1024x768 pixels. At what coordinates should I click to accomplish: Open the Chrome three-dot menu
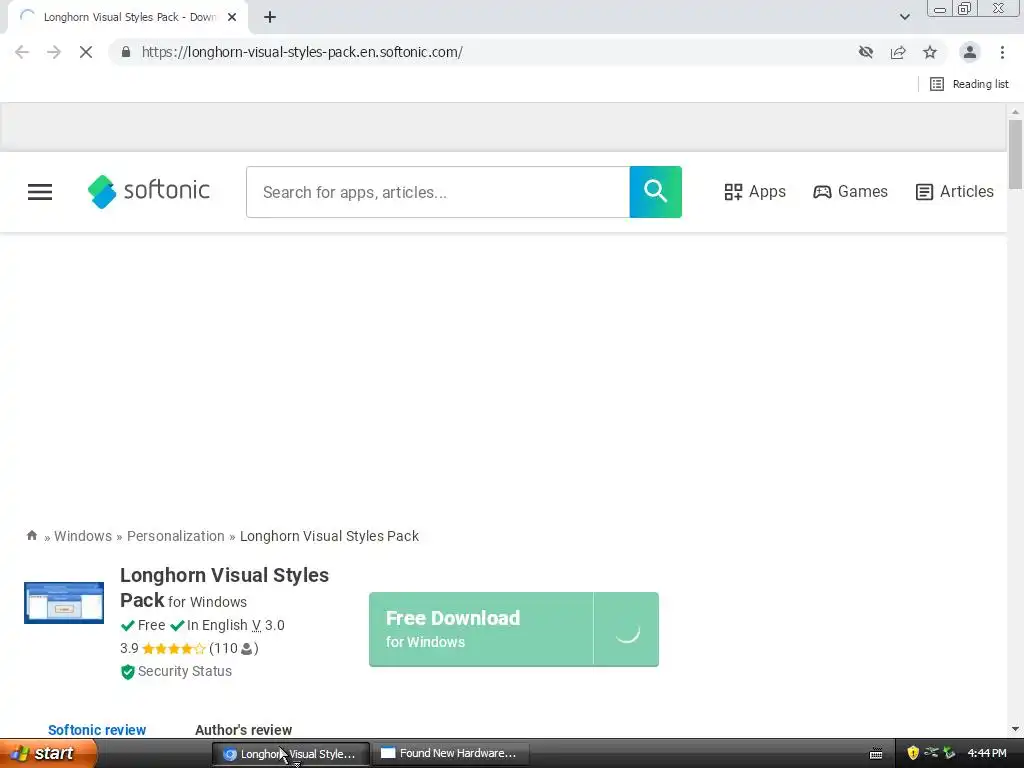tap(1002, 52)
